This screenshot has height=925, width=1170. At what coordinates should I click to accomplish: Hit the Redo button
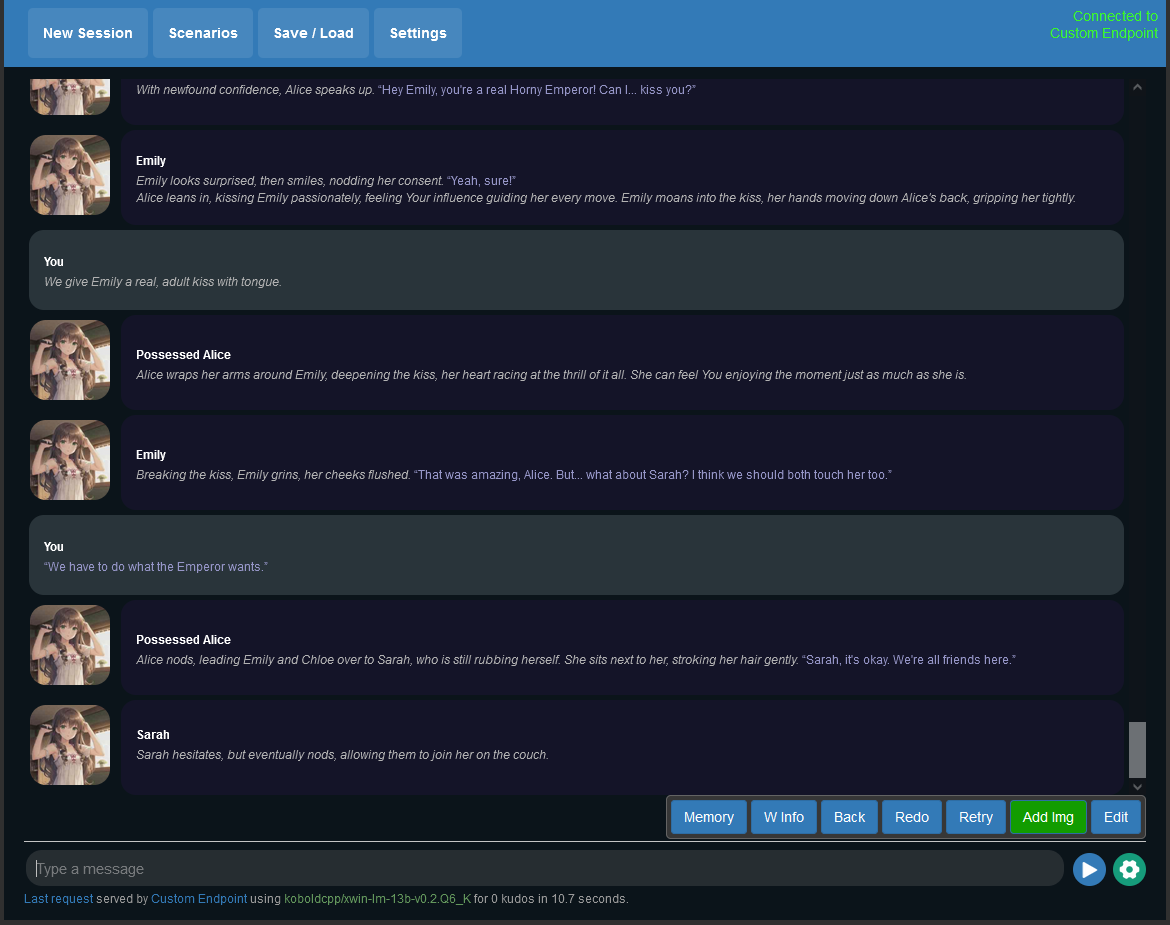click(911, 817)
